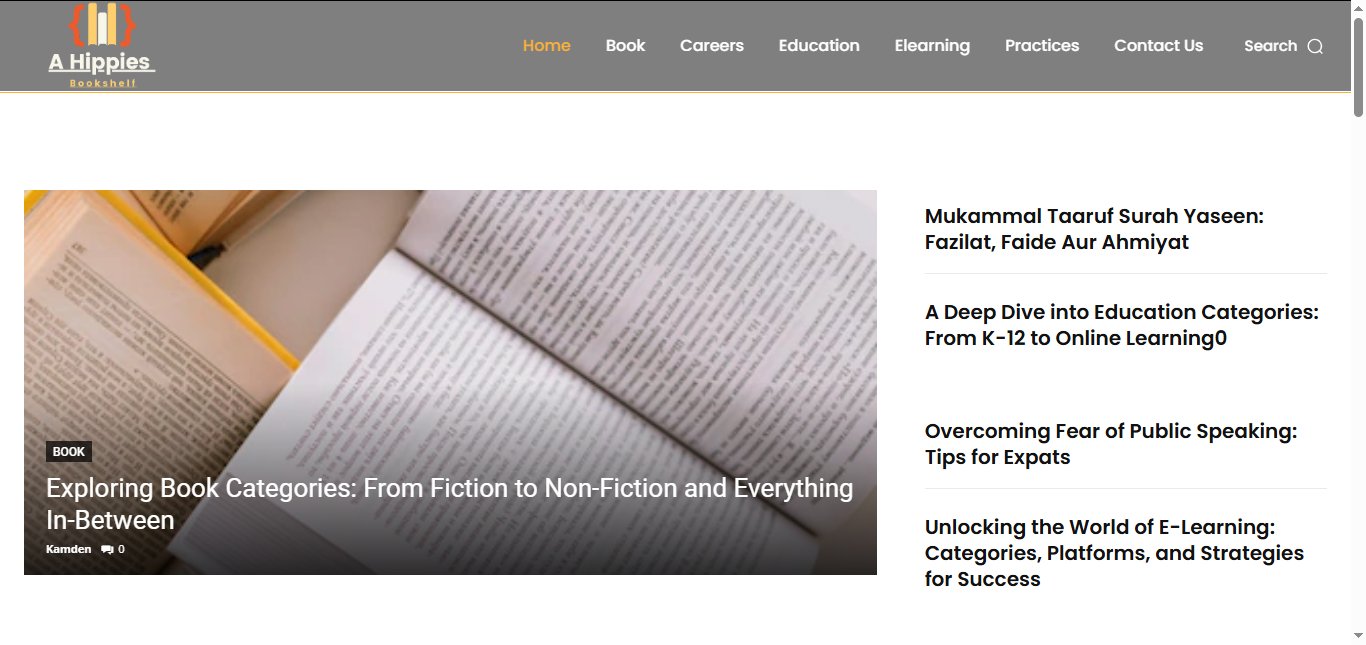
Task: Open the Home menu item
Action: pyautogui.click(x=547, y=45)
